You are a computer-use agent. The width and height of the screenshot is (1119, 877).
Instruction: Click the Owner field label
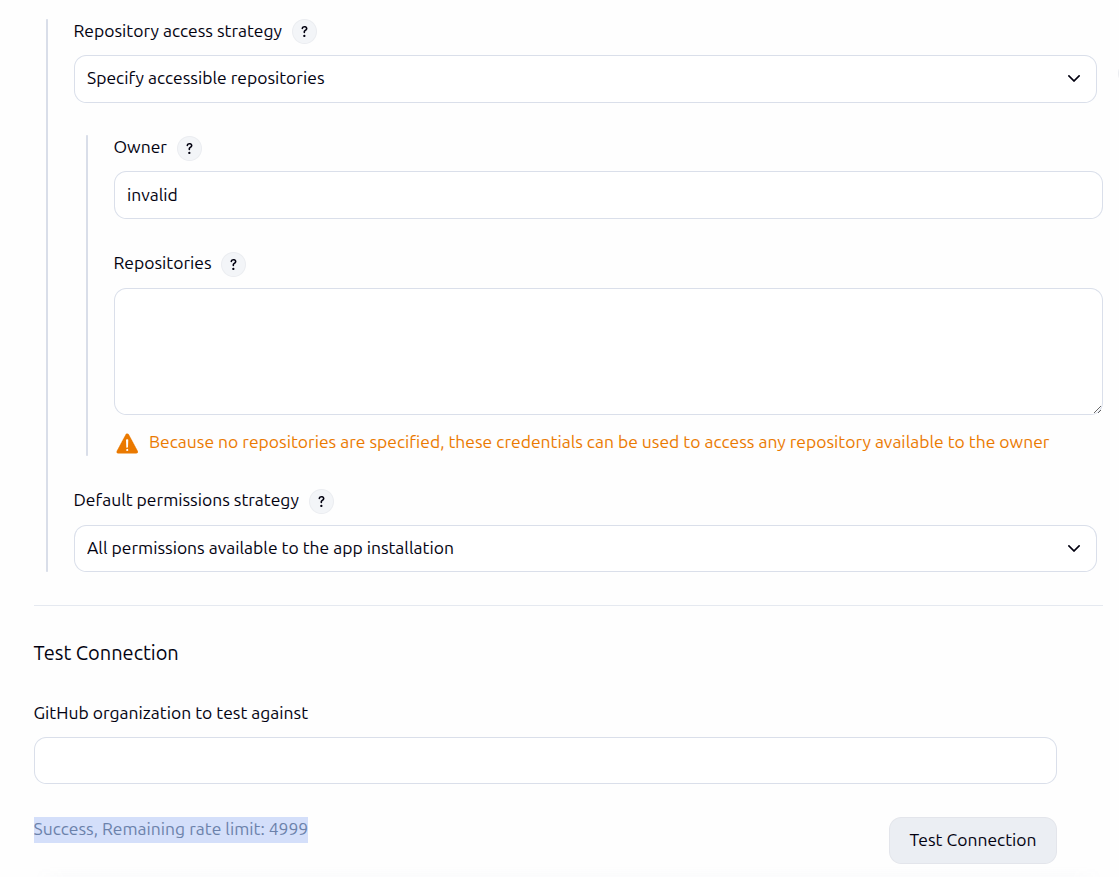(140, 148)
